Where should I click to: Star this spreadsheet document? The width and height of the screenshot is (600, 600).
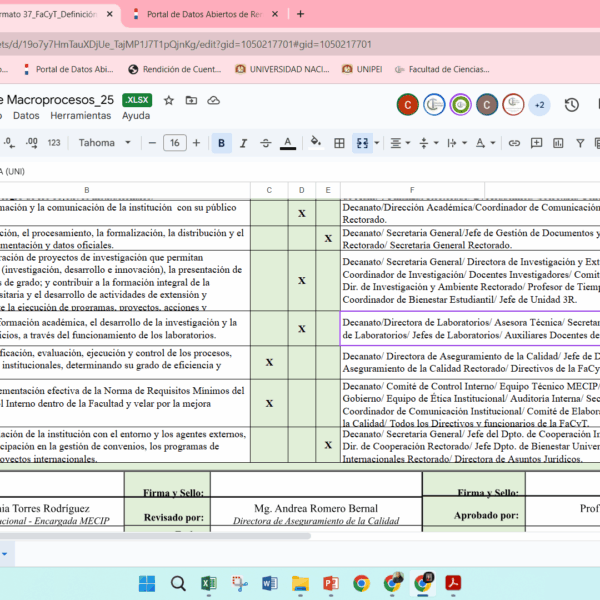(168, 100)
